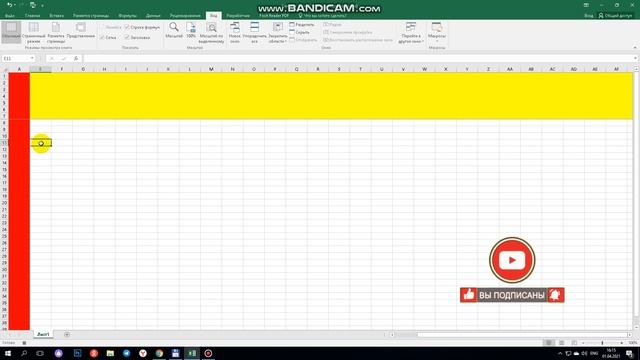Switch to the Review (Рецензирование) tab
The image size is (640, 360).
pyautogui.click(x=185, y=16)
